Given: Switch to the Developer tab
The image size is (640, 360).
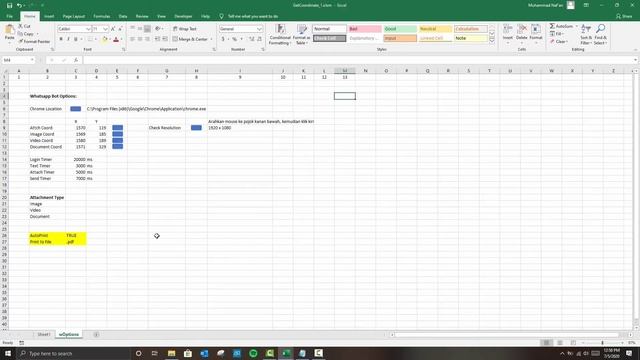Looking at the screenshot, I should (183, 16).
